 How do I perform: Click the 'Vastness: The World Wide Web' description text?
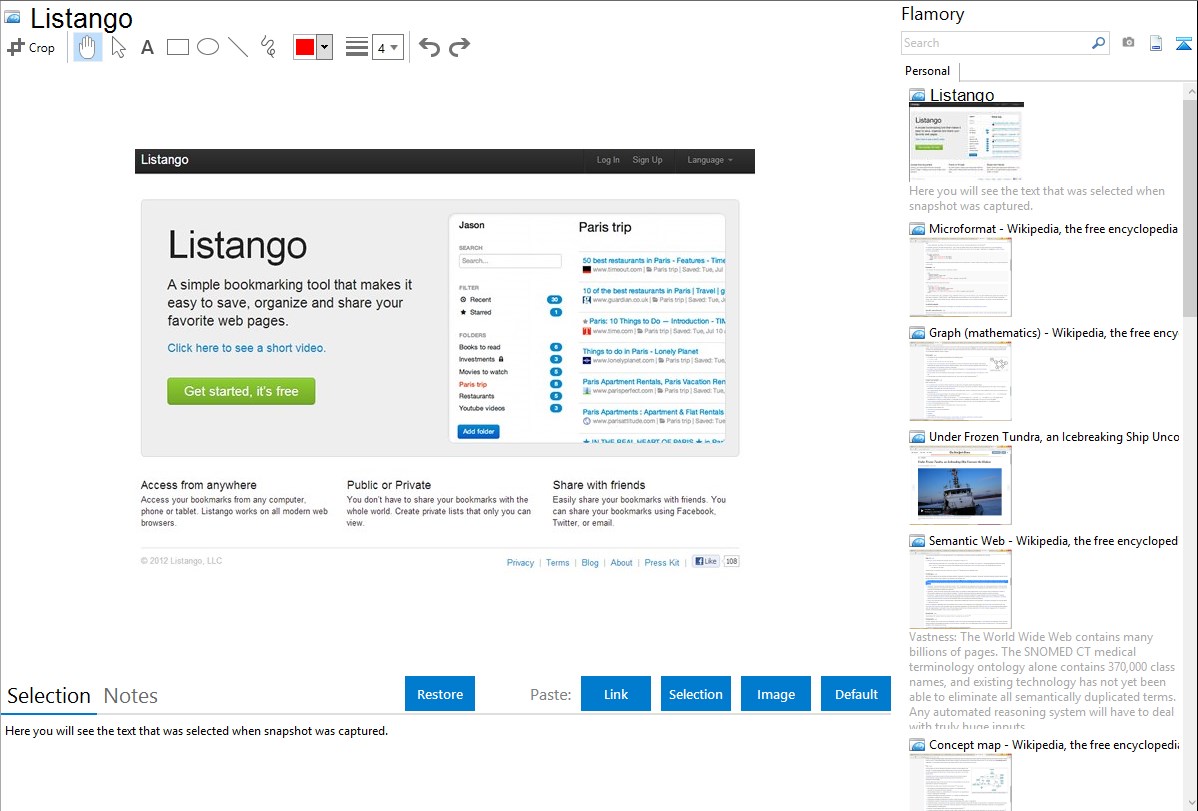pyautogui.click(x=1042, y=681)
